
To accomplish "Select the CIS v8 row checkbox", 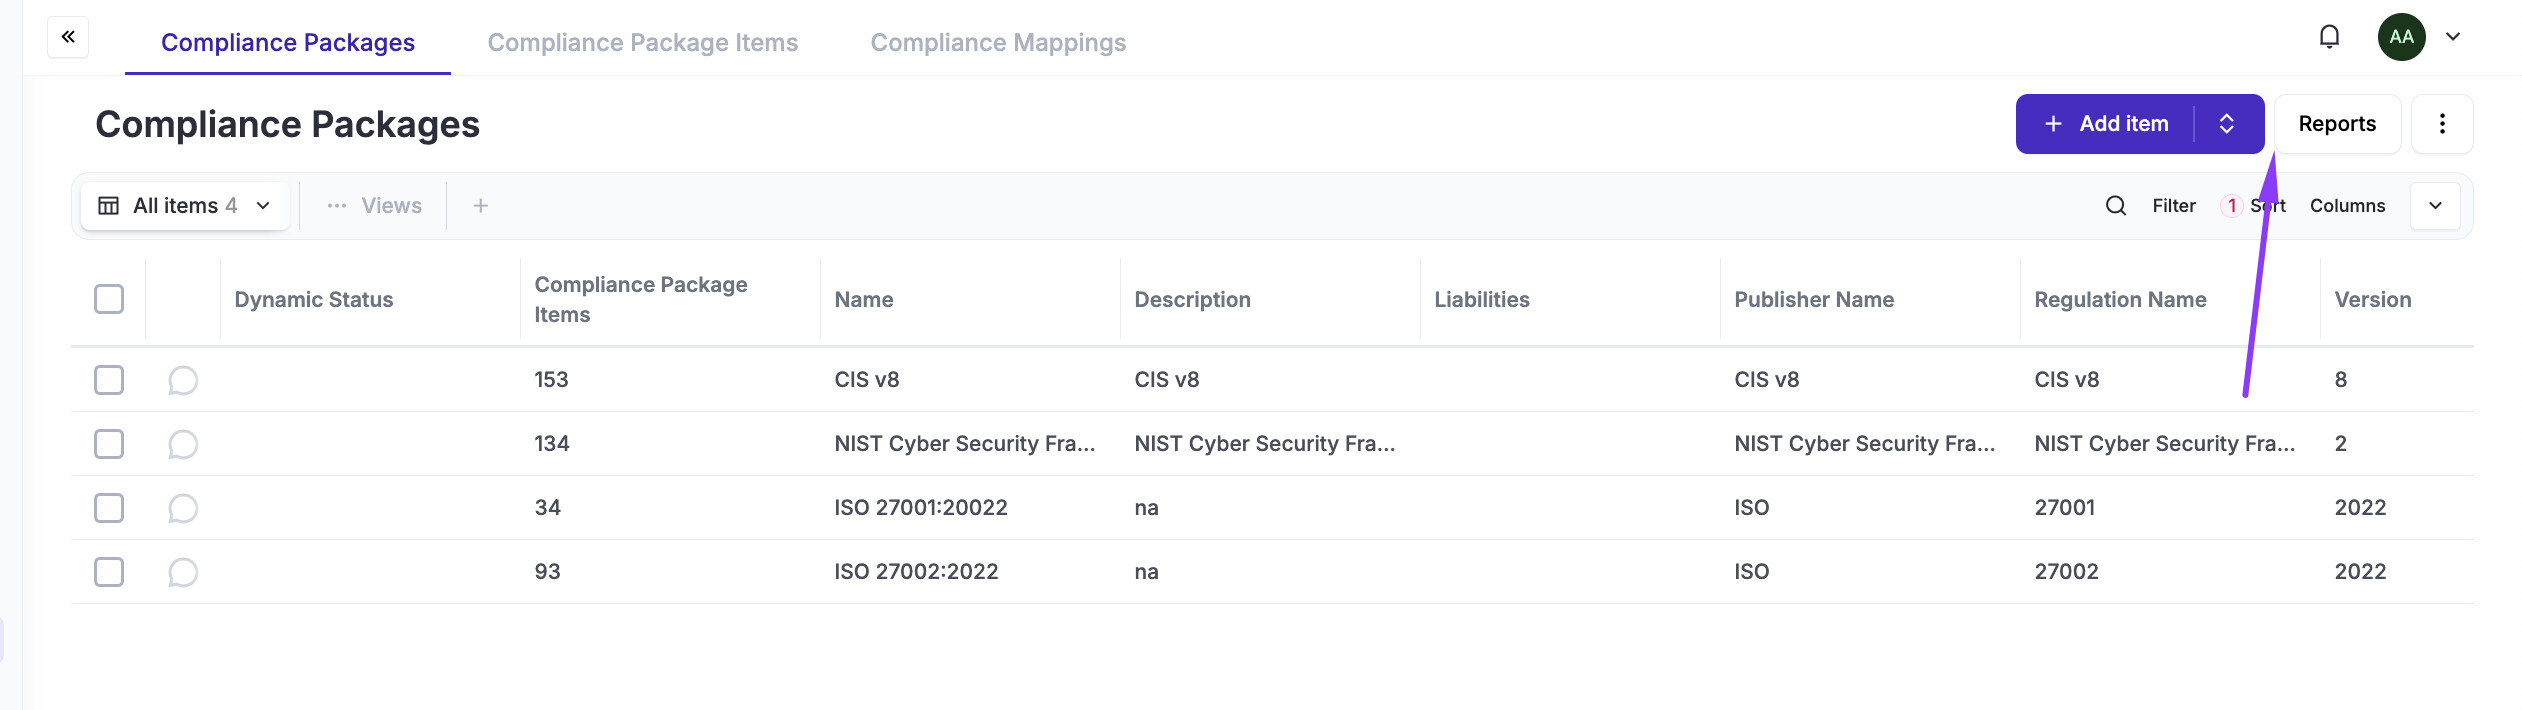I will (109, 380).
